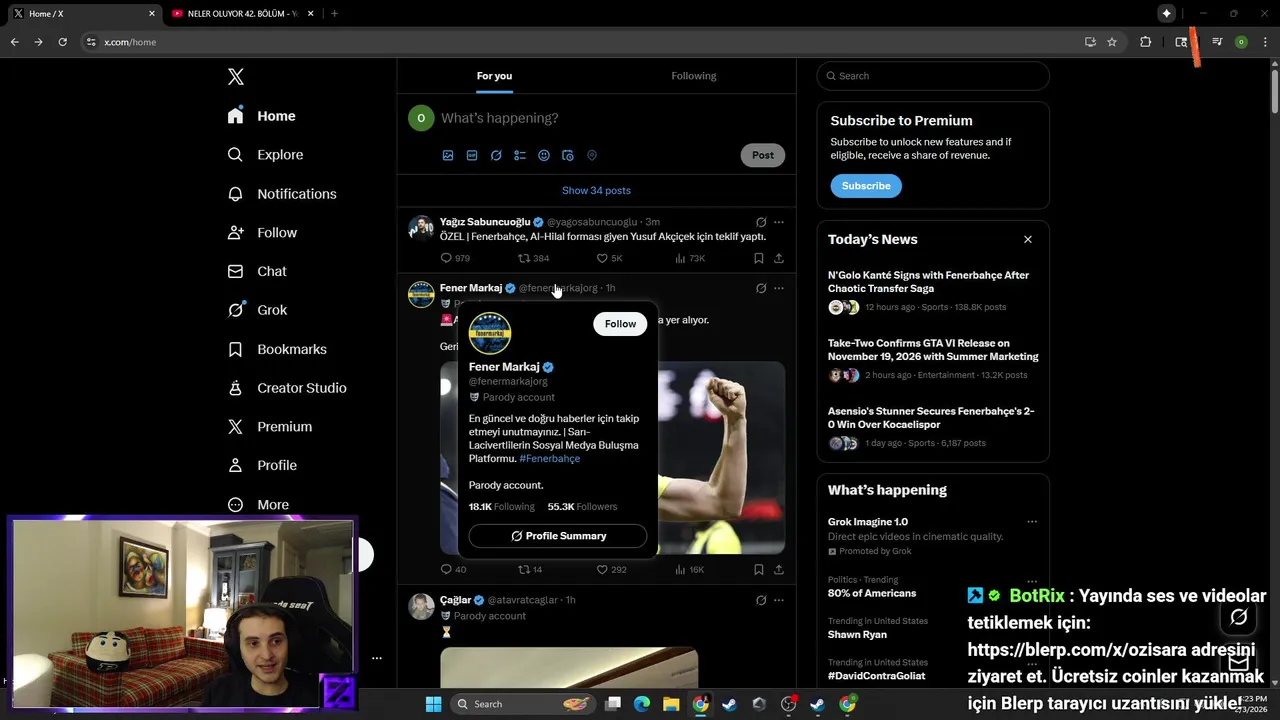Screen dimensions: 1280x720
Task: Share Fener Markaj's post
Action: [779, 570]
